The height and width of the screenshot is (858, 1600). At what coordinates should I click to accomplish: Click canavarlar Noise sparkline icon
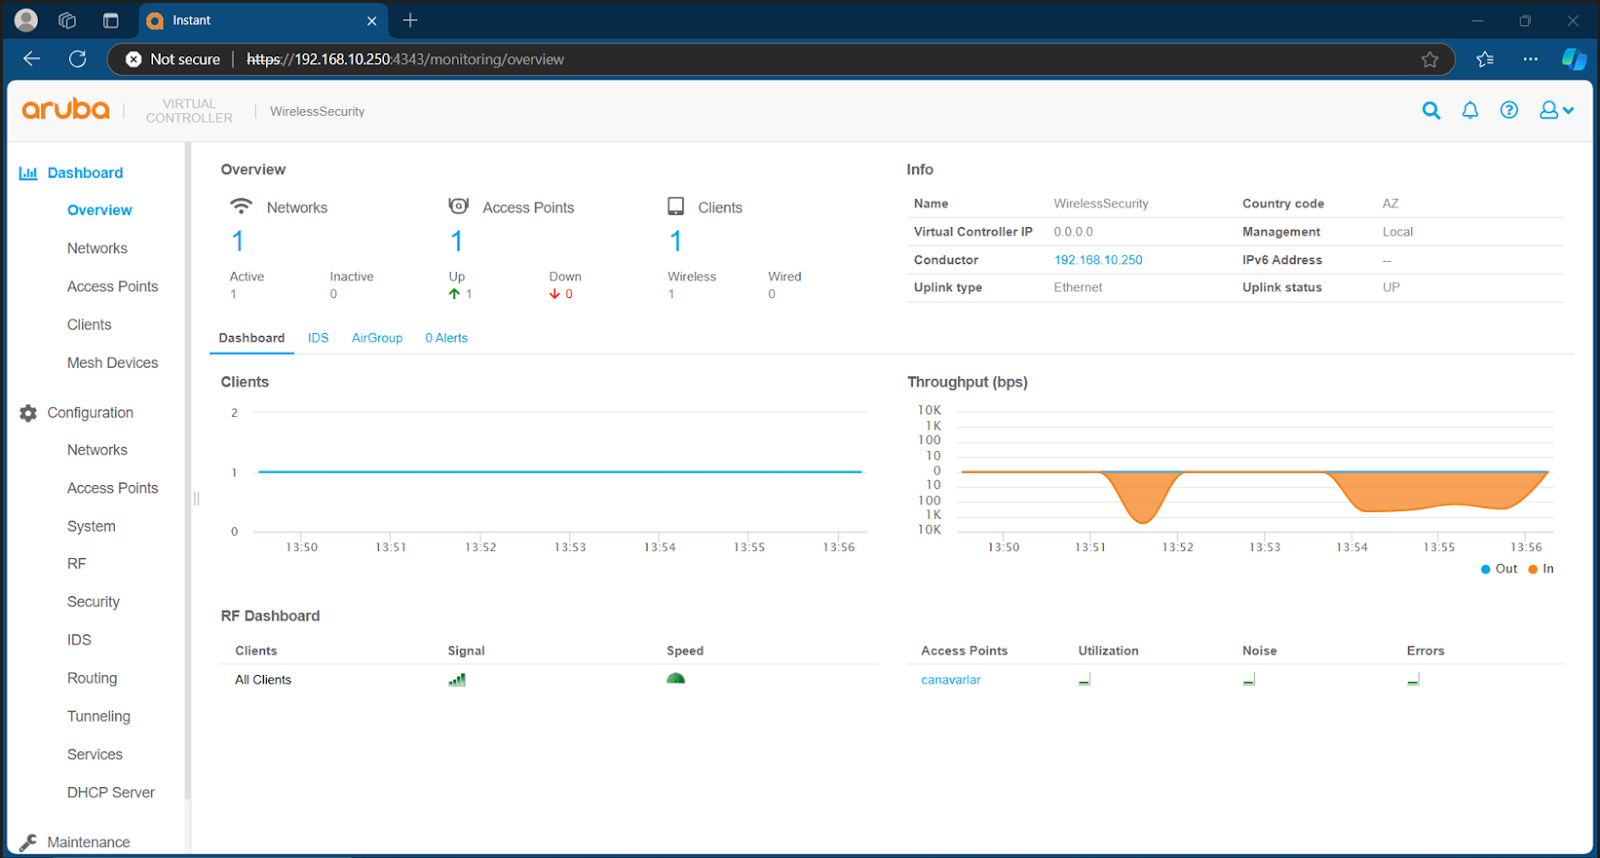(1249, 680)
